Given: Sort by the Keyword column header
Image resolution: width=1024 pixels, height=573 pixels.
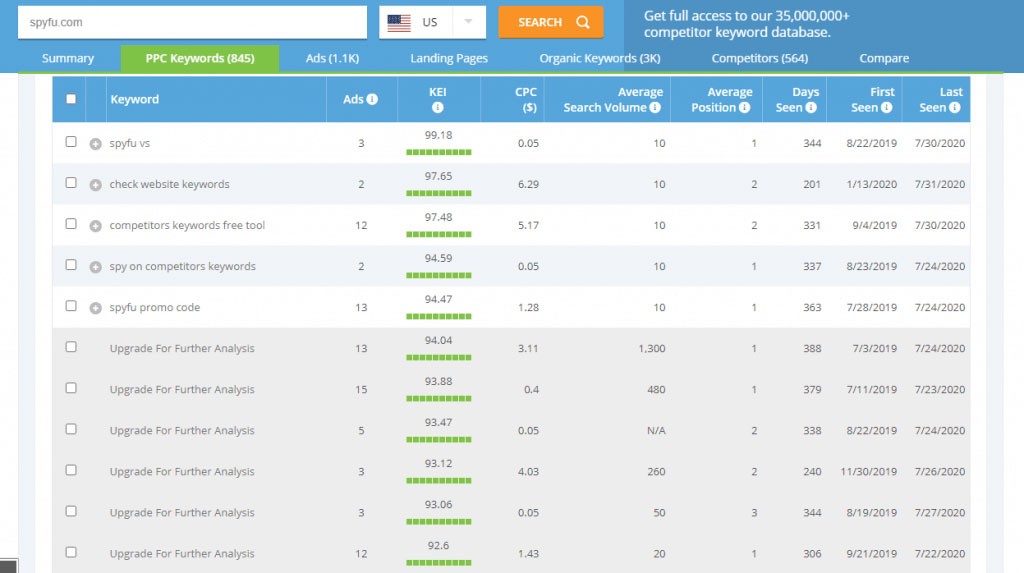Looking at the screenshot, I should [135, 99].
